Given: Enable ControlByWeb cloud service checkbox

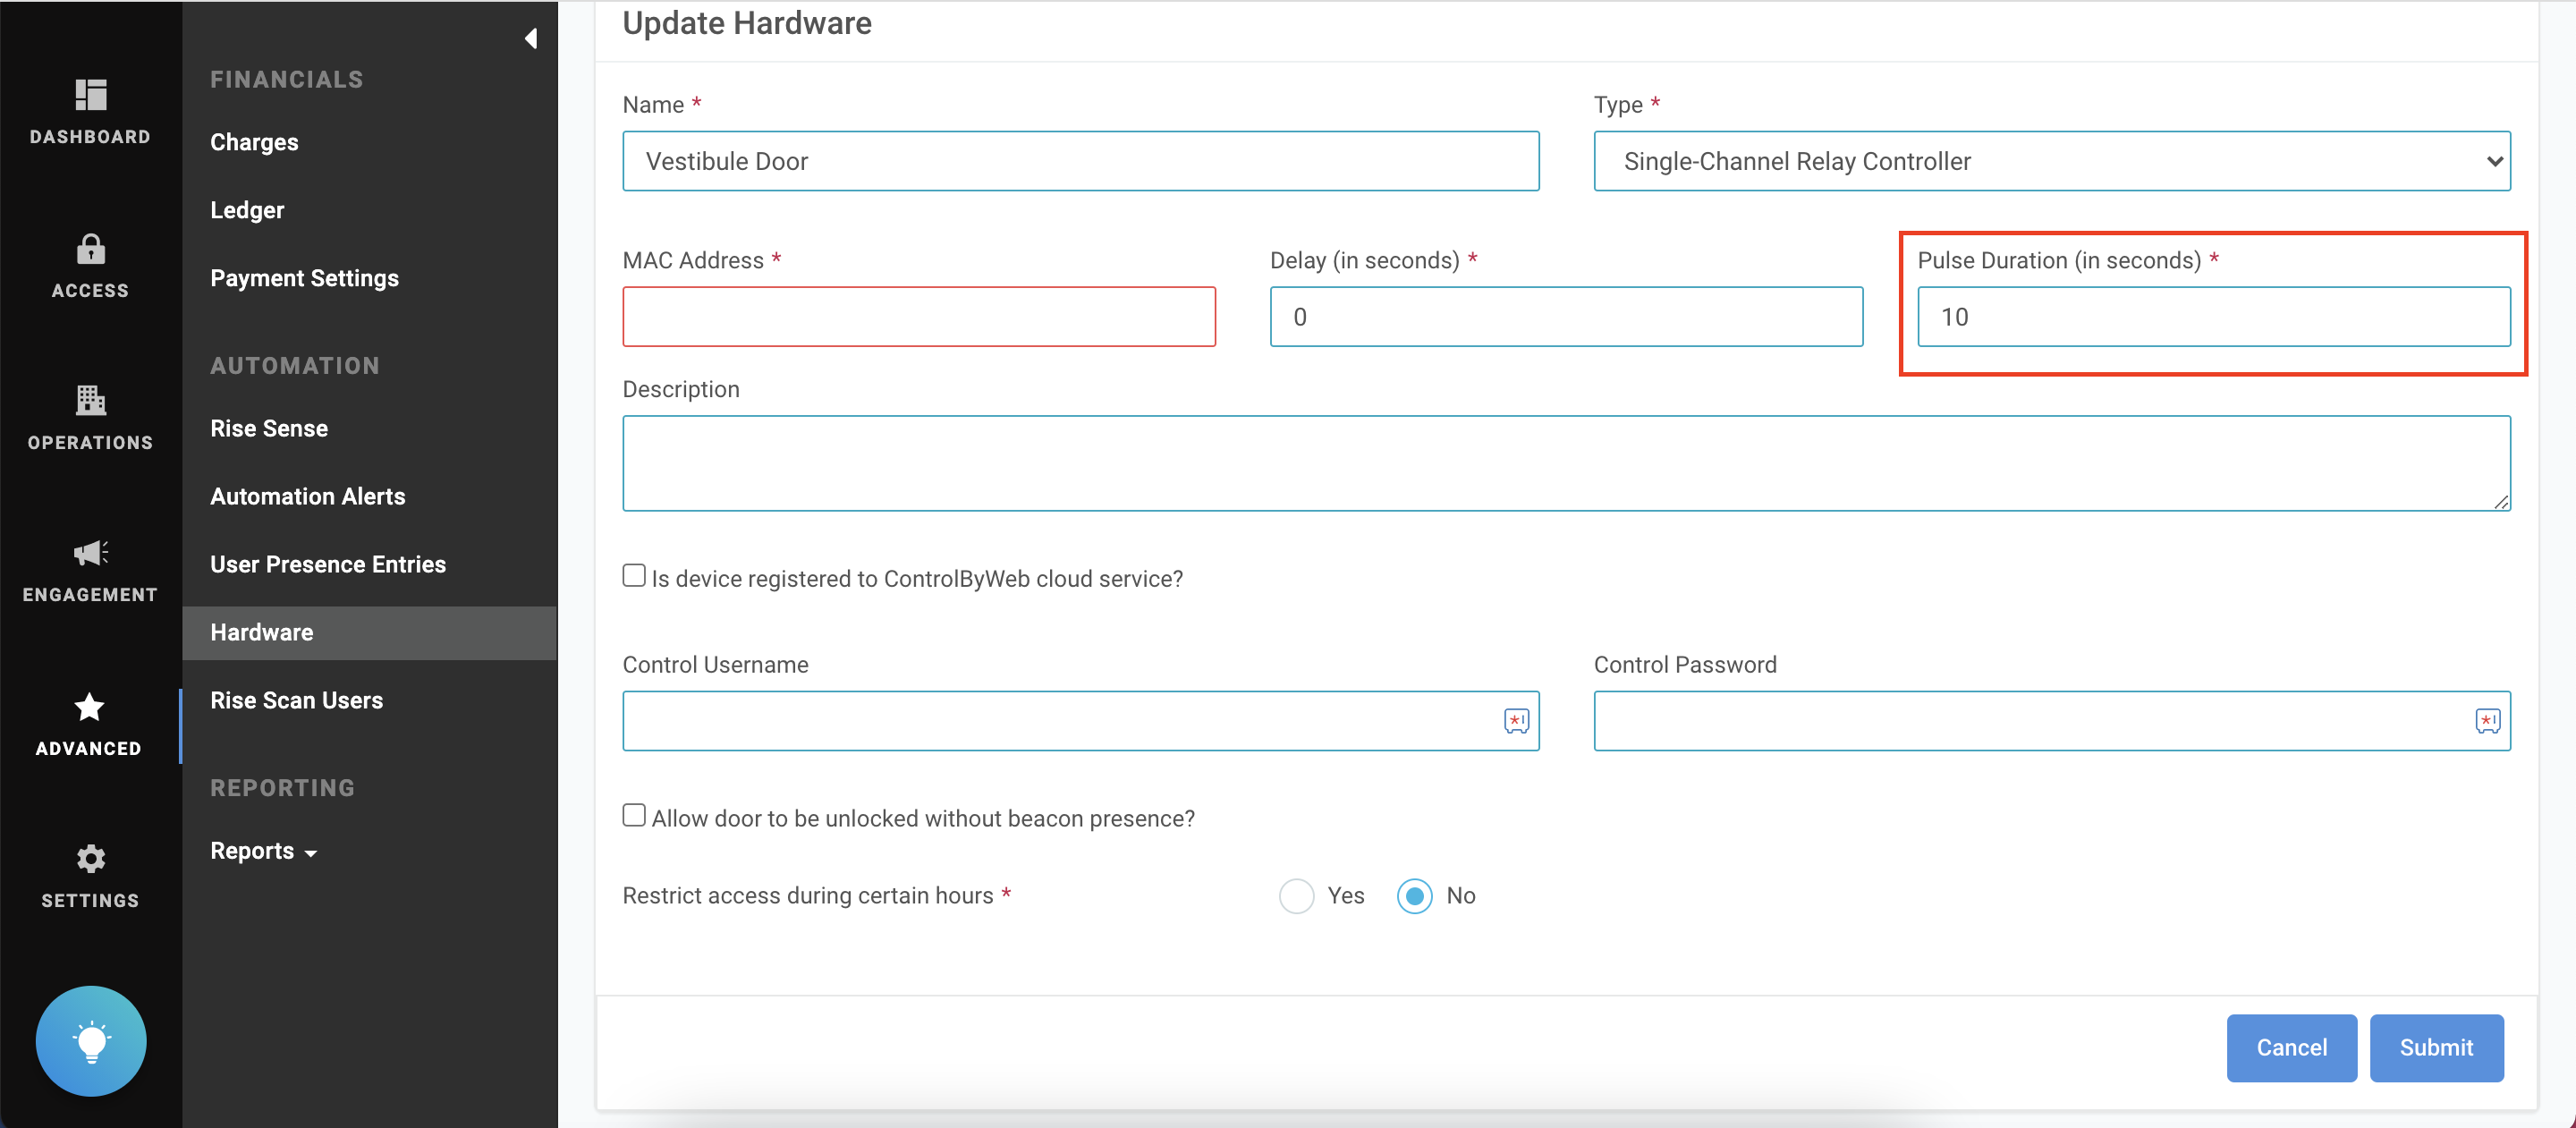Looking at the screenshot, I should click(634, 576).
